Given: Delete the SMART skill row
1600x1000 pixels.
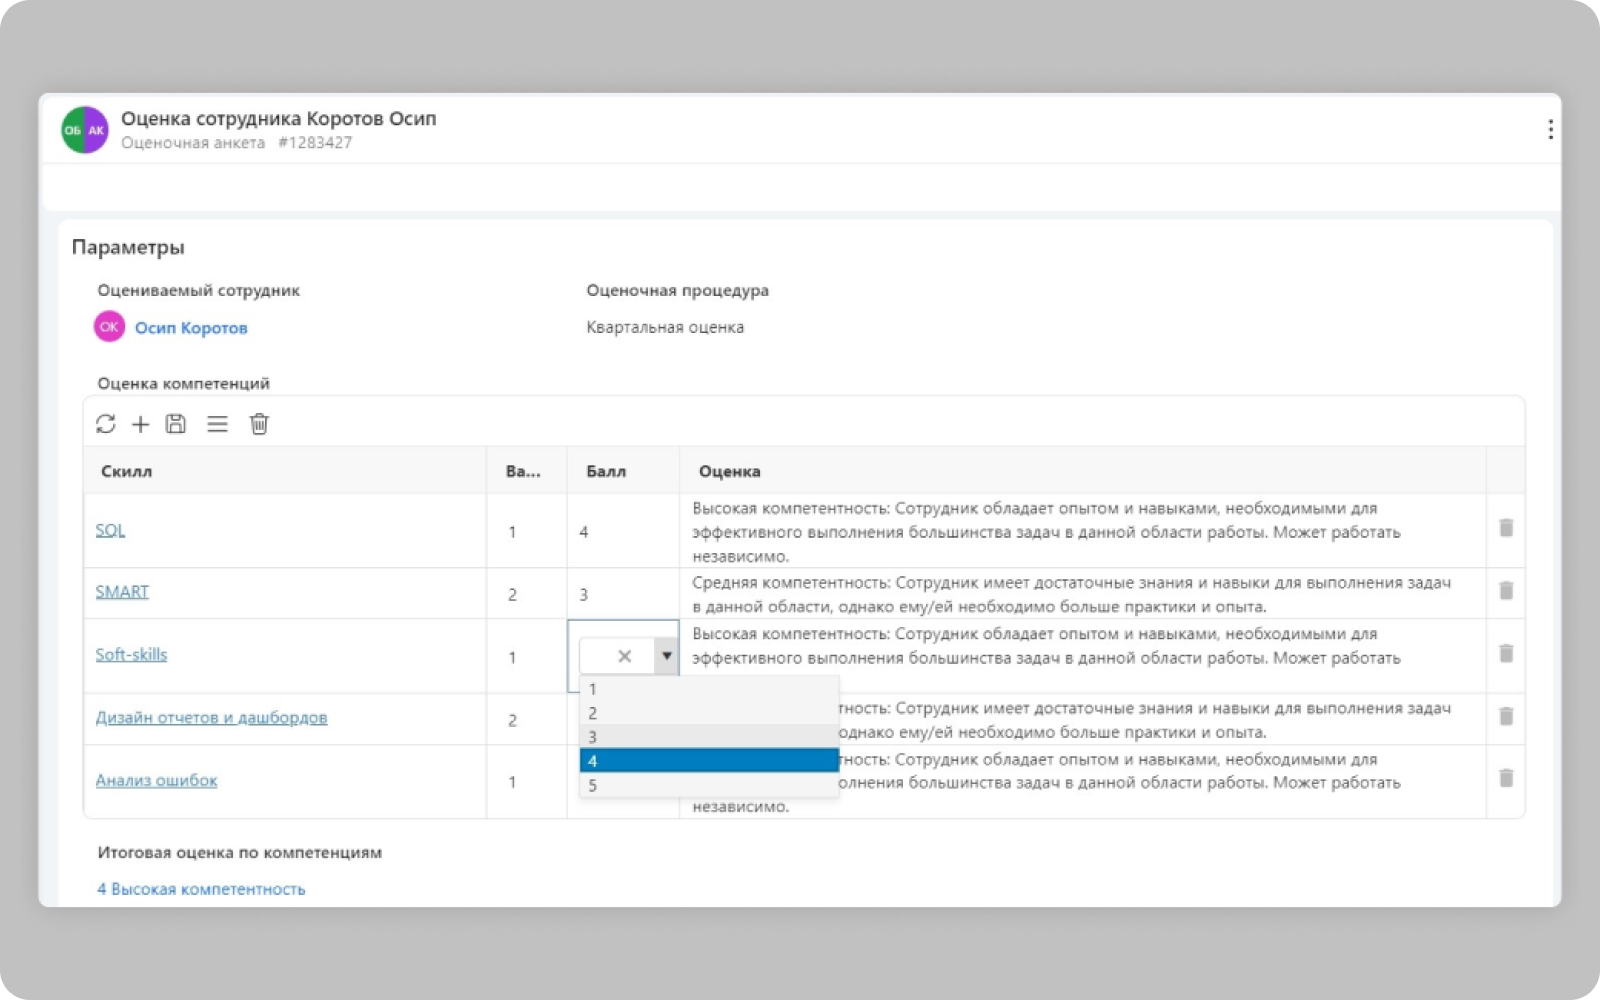Looking at the screenshot, I should [1506, 591].
